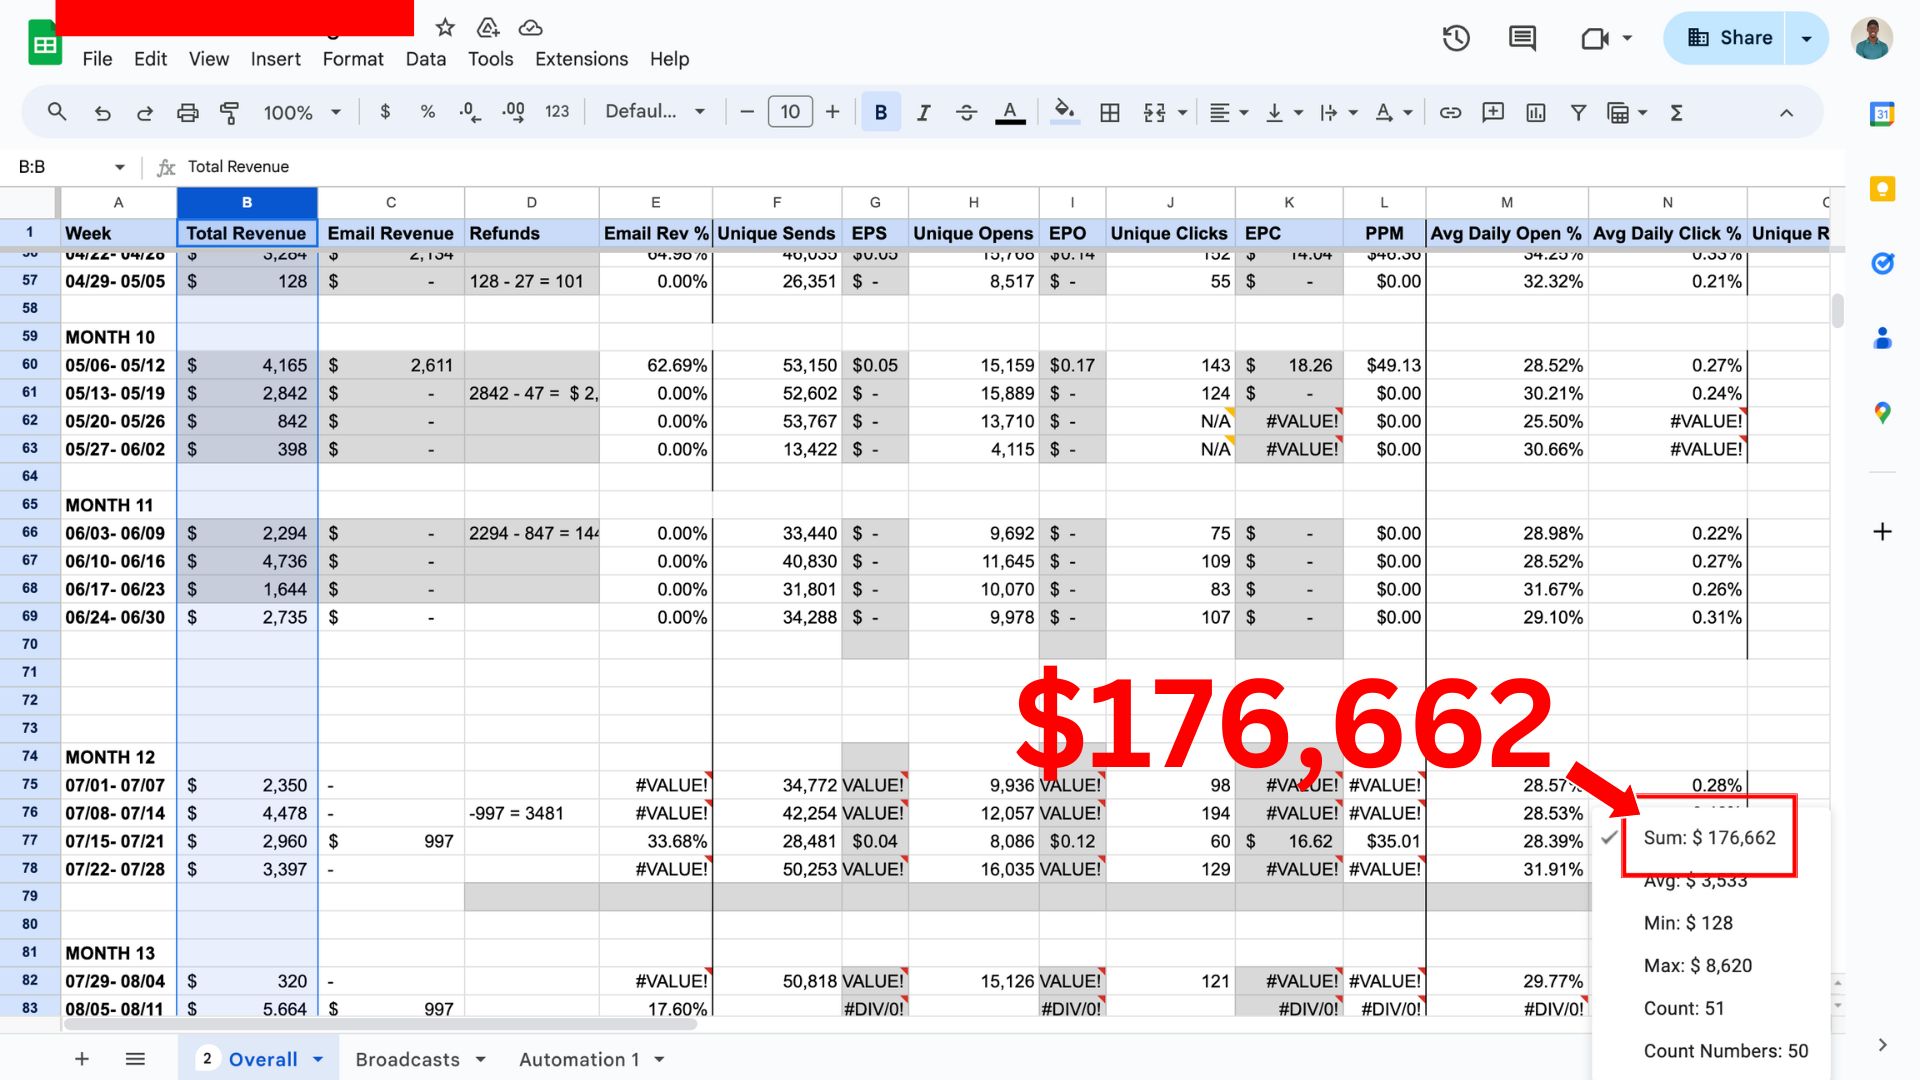View cloud save status
Image resolution: width=1920 pixels, height=1080 pixels.
click(x=531, y=27)
